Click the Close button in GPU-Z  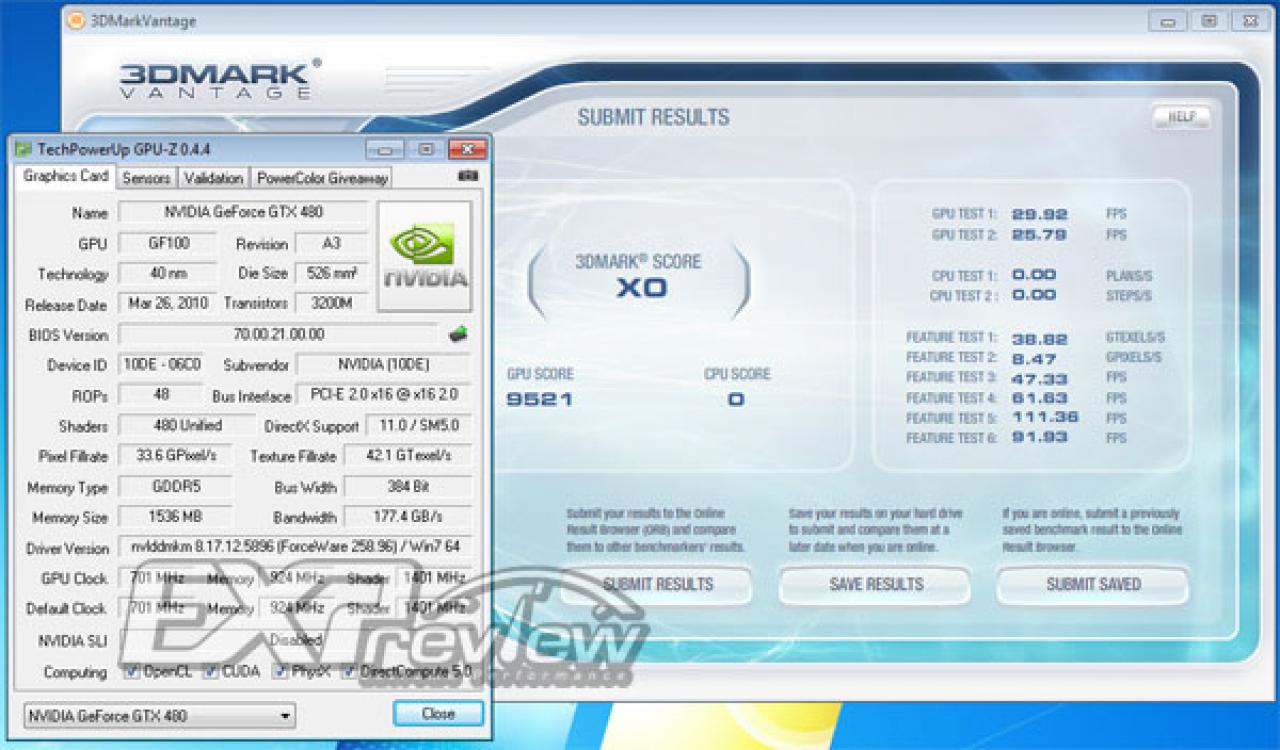pos(438,714)
